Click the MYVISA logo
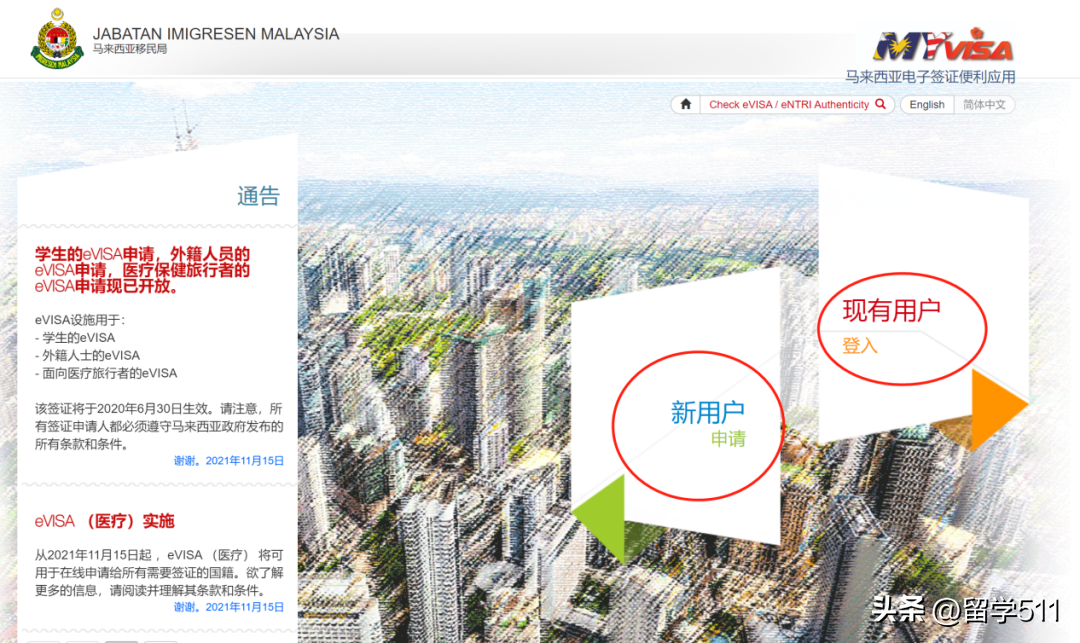1080x643 pixels. point(944,45)
